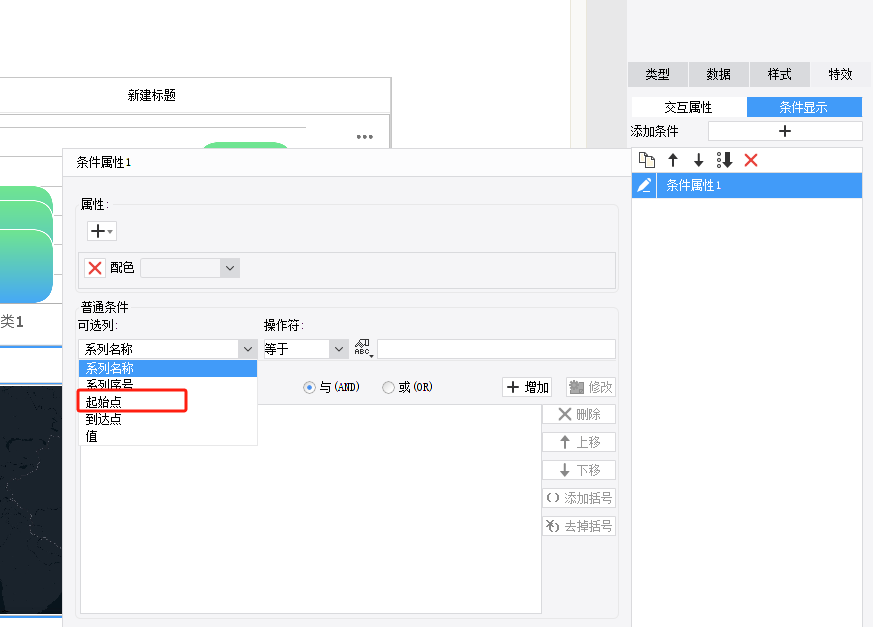Open the 条件显示 sub-tab
This screenshot has height=627, width=873.
(804, 107)
